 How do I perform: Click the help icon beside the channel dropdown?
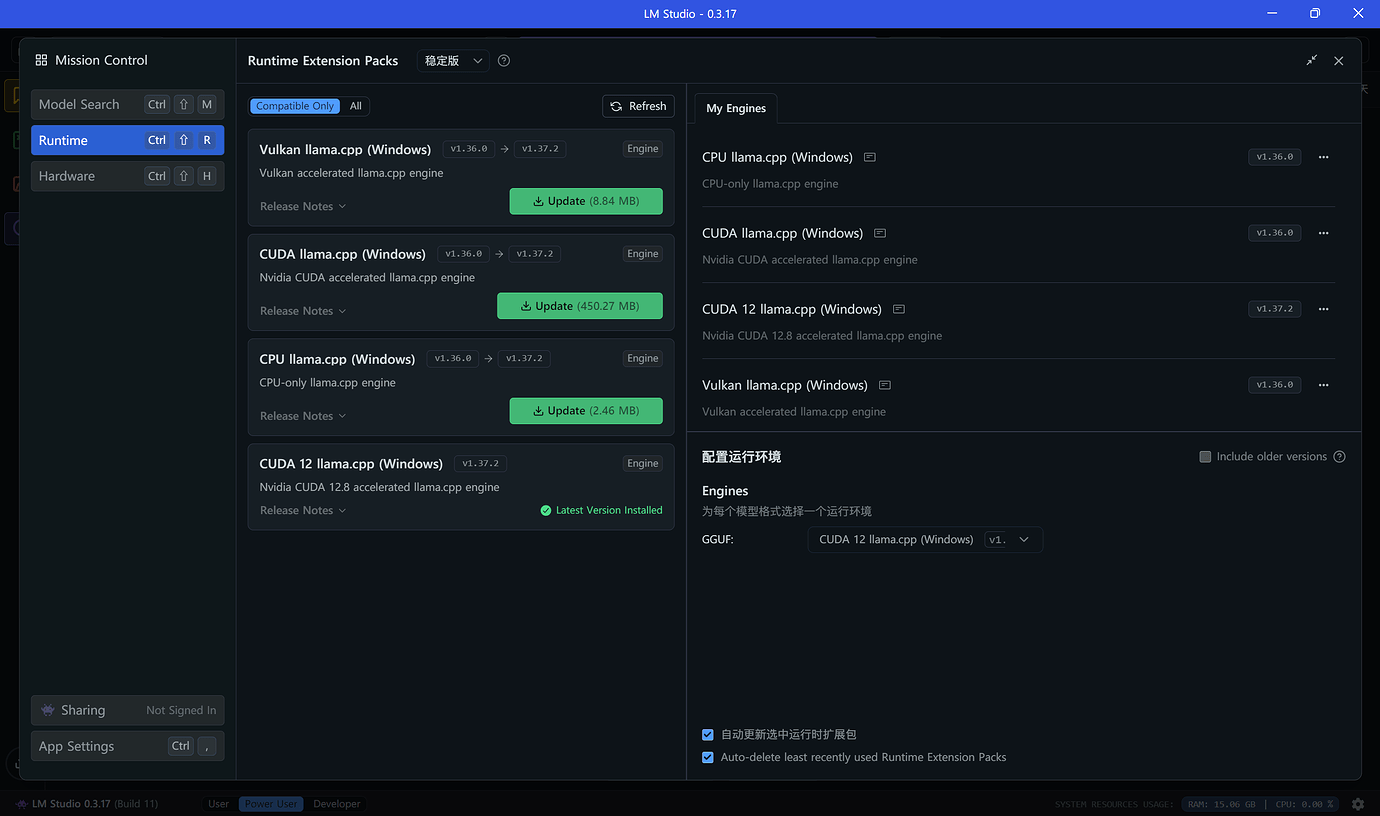coord(504,61)
